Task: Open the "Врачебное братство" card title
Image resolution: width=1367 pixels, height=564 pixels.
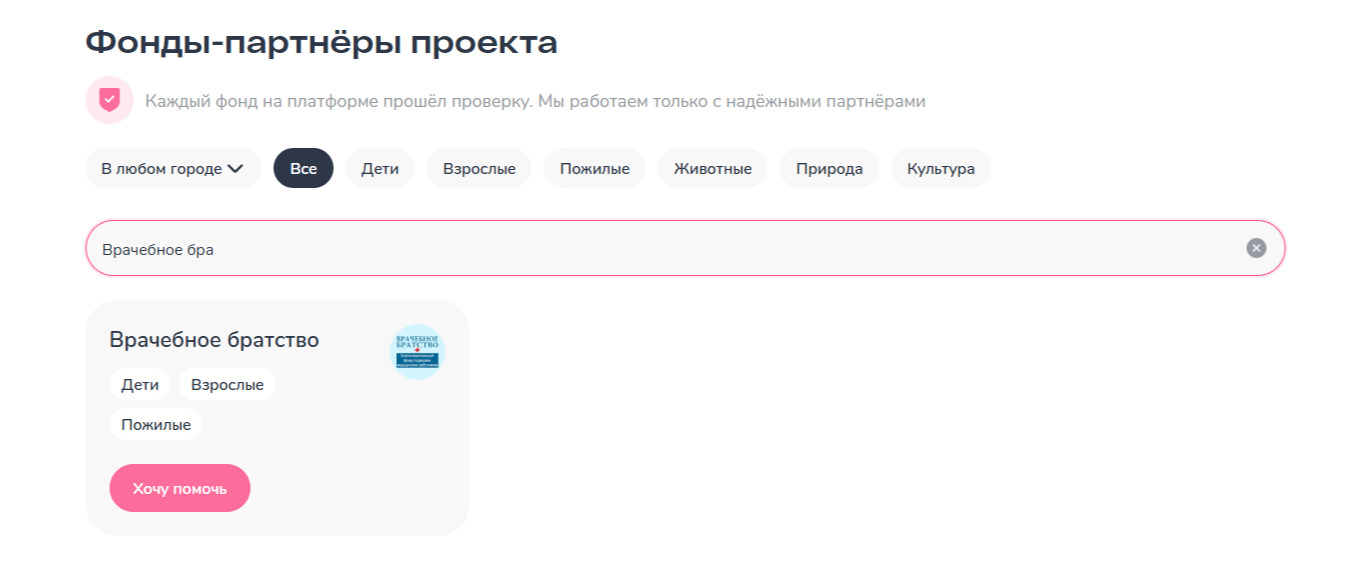Action: pos(214,340)
